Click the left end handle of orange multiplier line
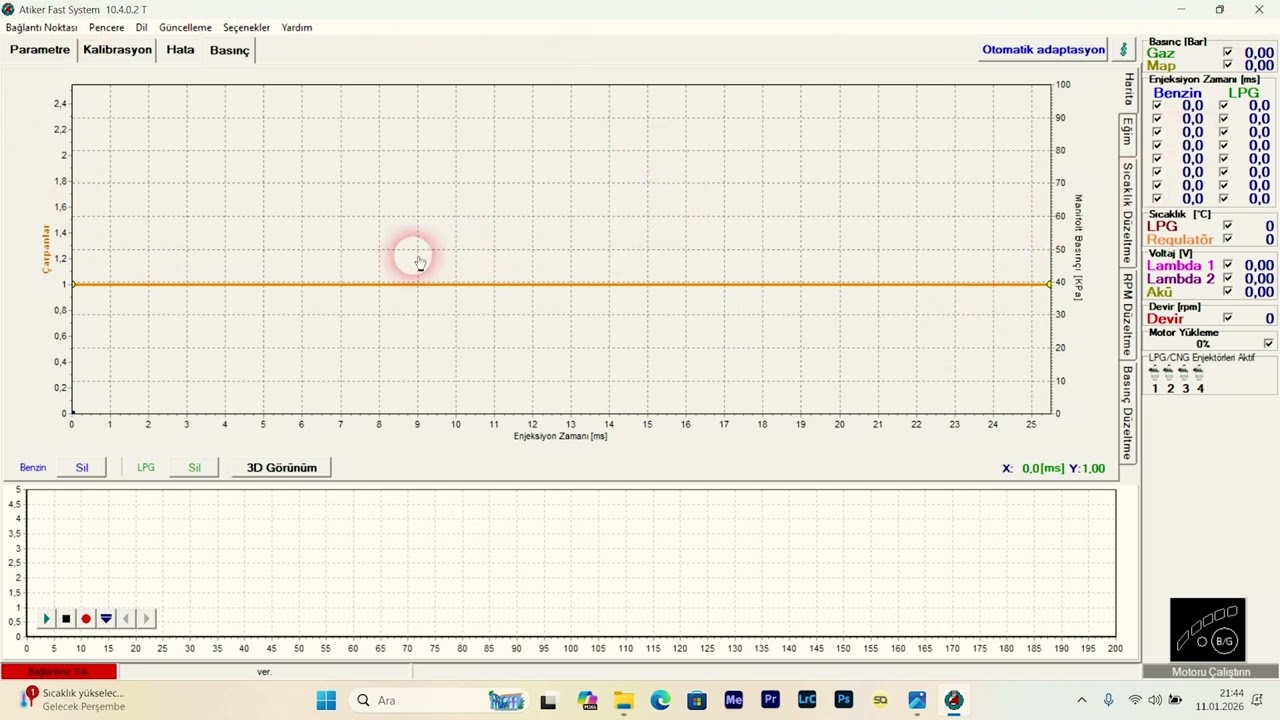 72,284
